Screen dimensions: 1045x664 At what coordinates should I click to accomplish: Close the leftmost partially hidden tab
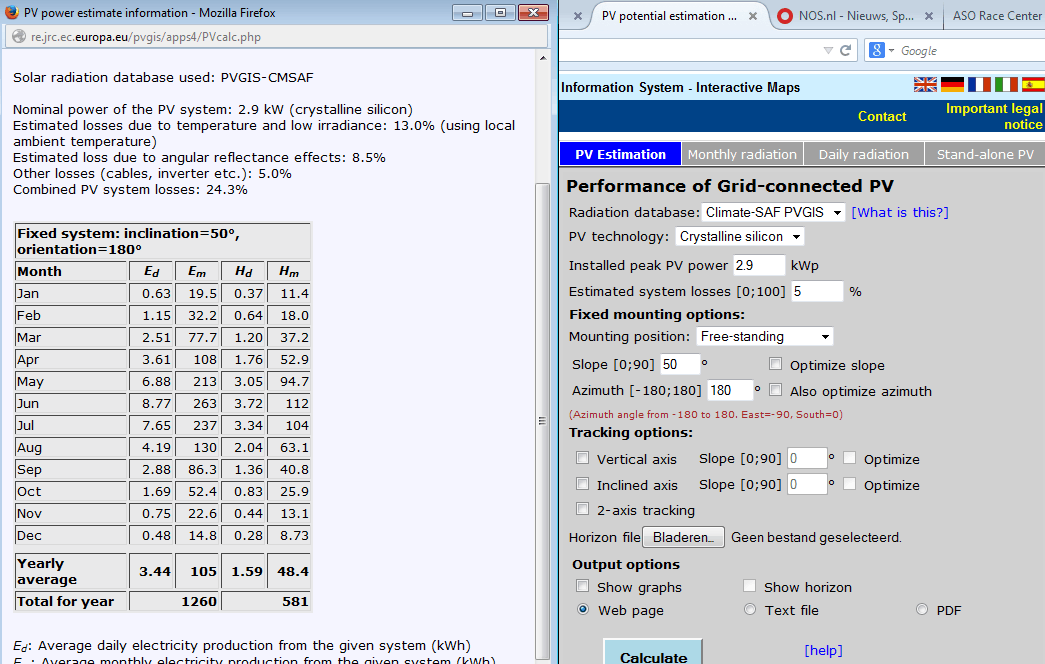578,16
